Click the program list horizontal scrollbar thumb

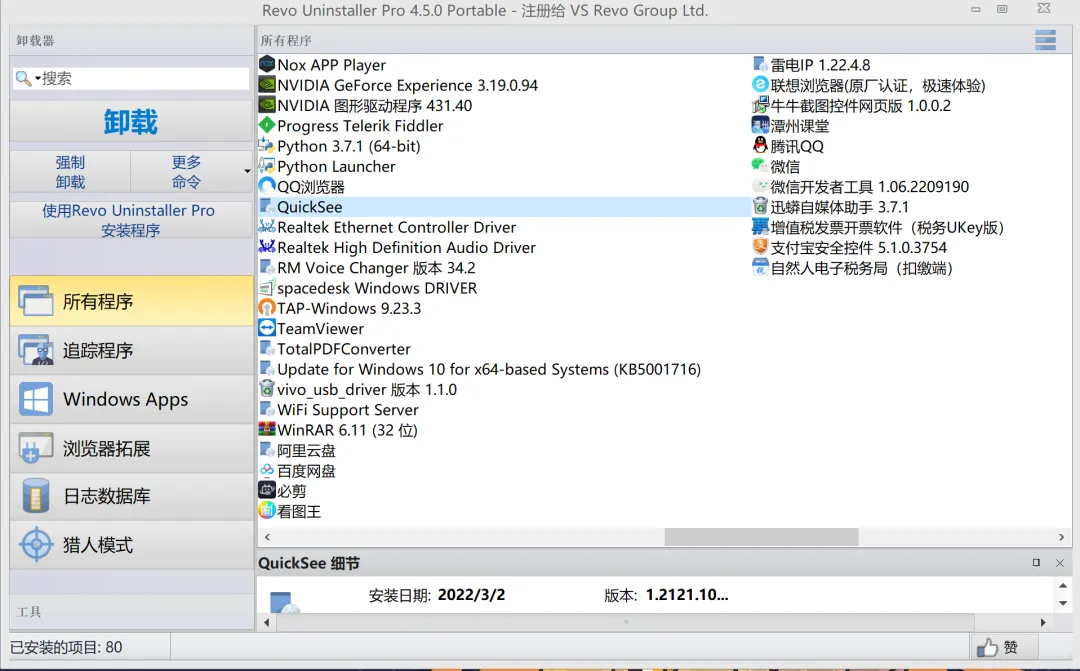pyautogui.click(x=761, y=537)
